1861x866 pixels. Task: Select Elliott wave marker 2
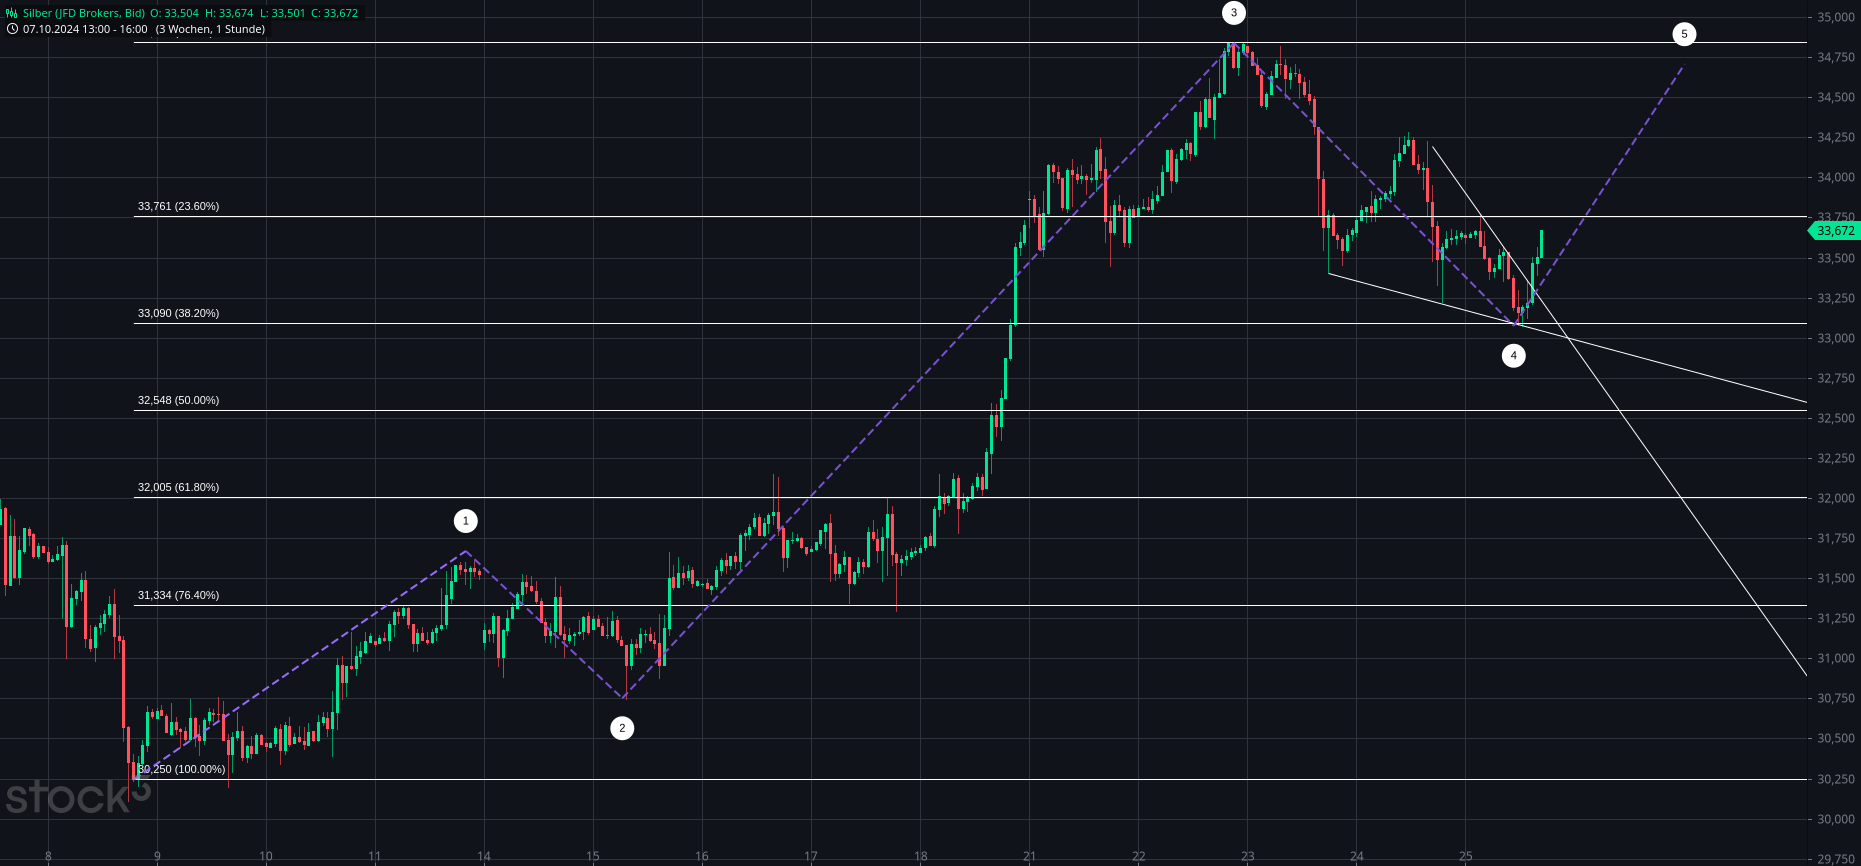622,728
